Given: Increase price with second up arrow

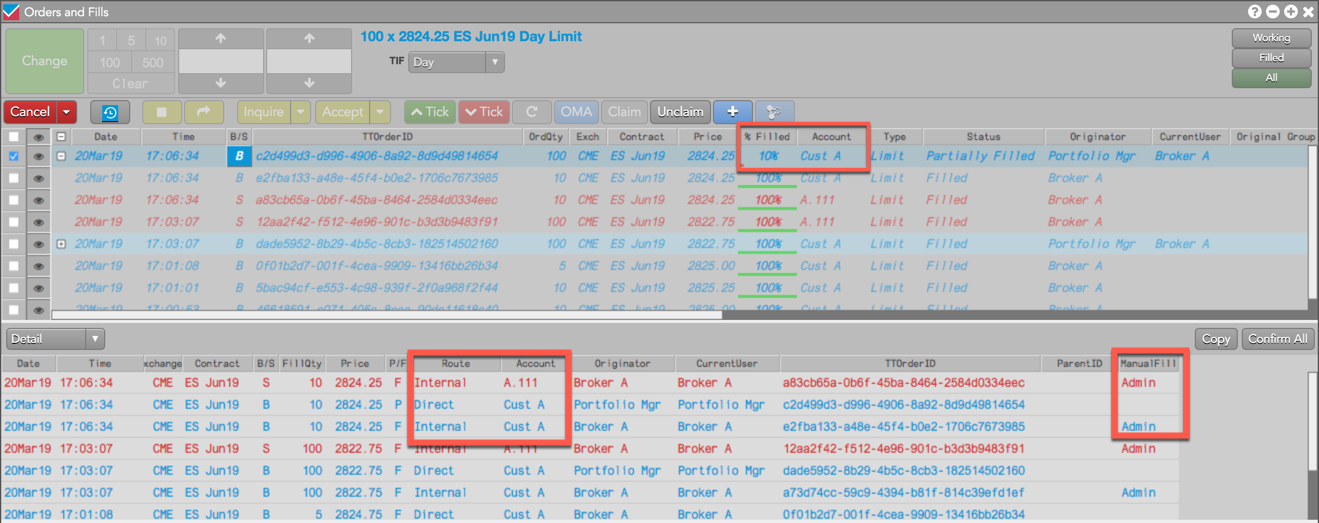Looking at the screenshot, I should (308, 38).
